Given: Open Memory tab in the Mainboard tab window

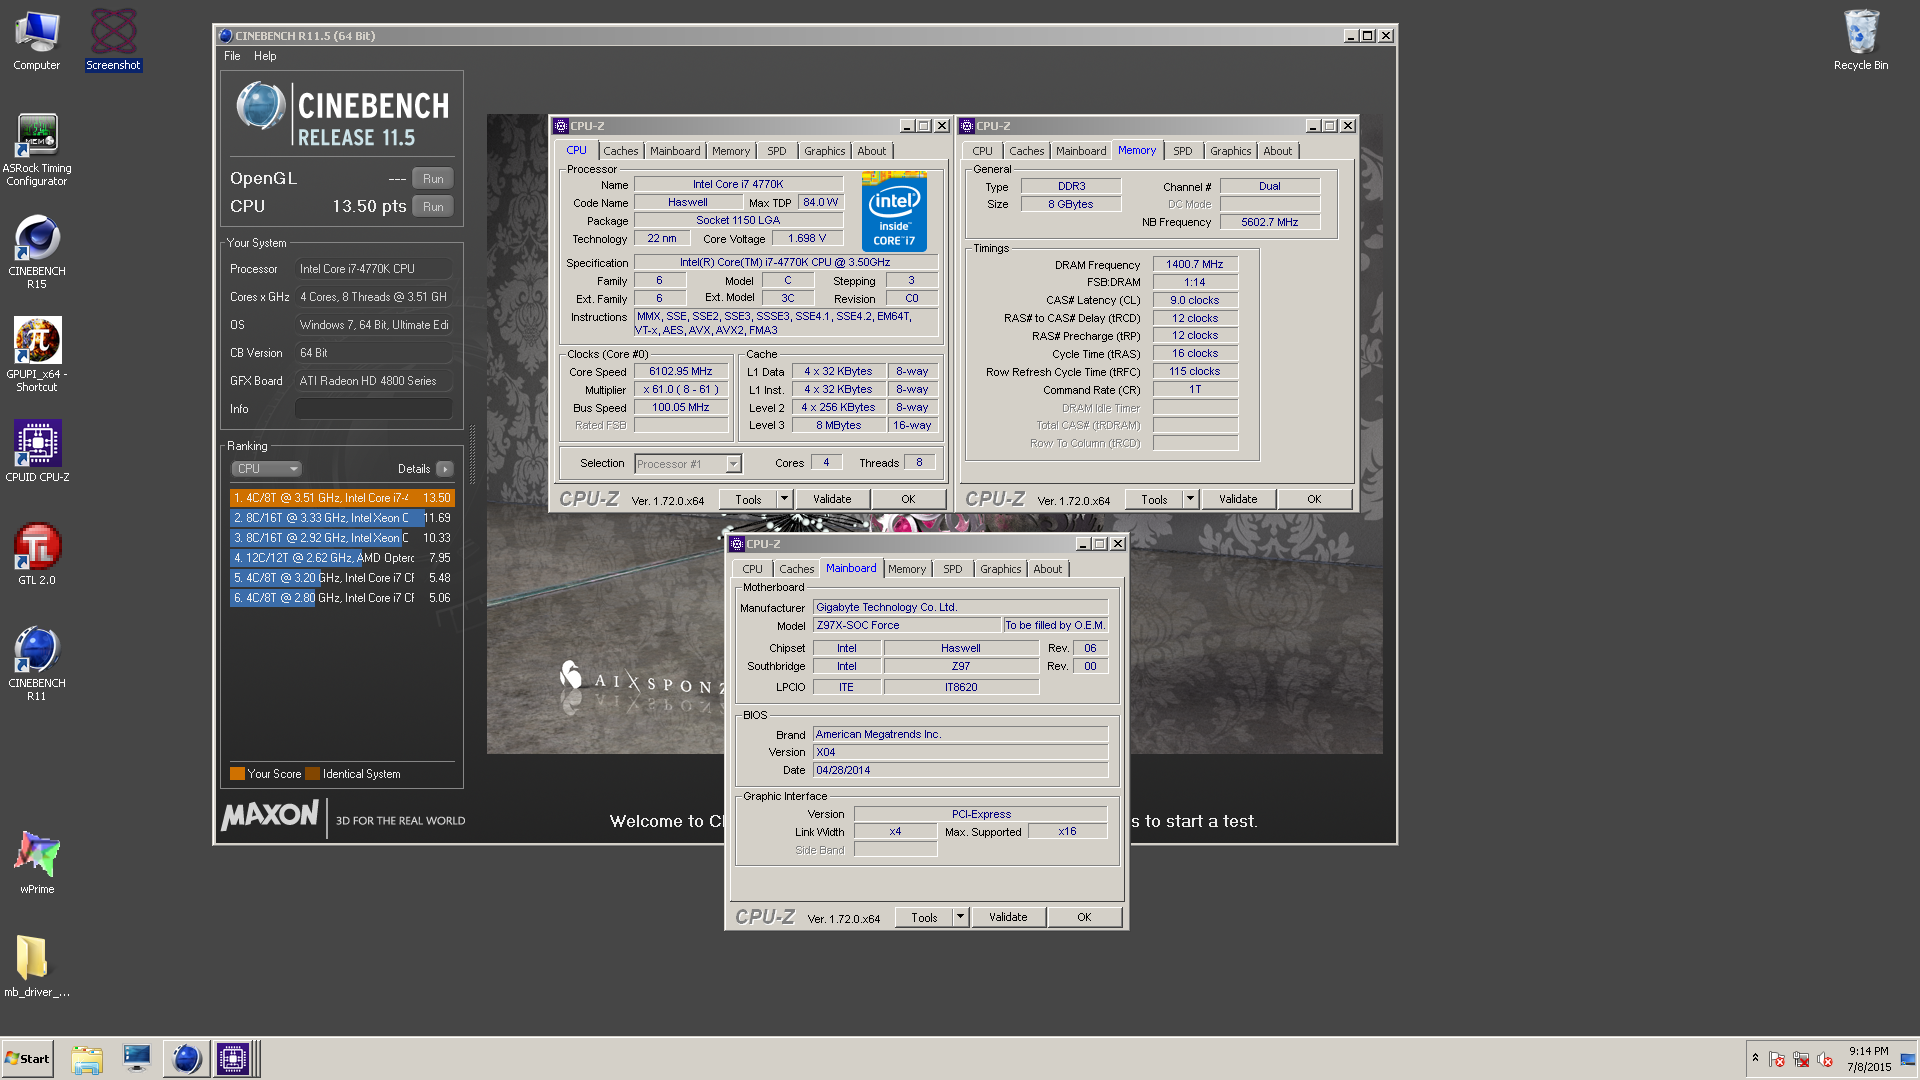Looking at the screenshot, I should tap(907, 569).
